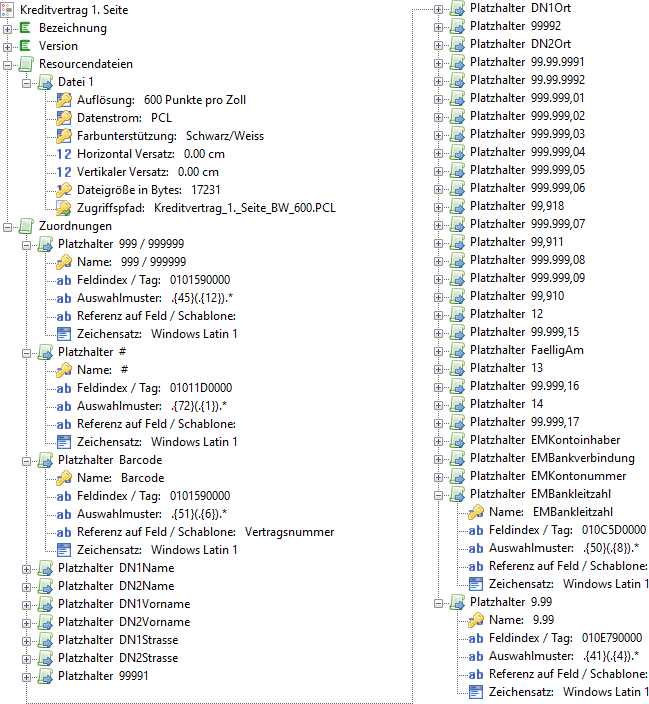
Task: Click the key icon beside Auflösung
Action: (64, 100)
